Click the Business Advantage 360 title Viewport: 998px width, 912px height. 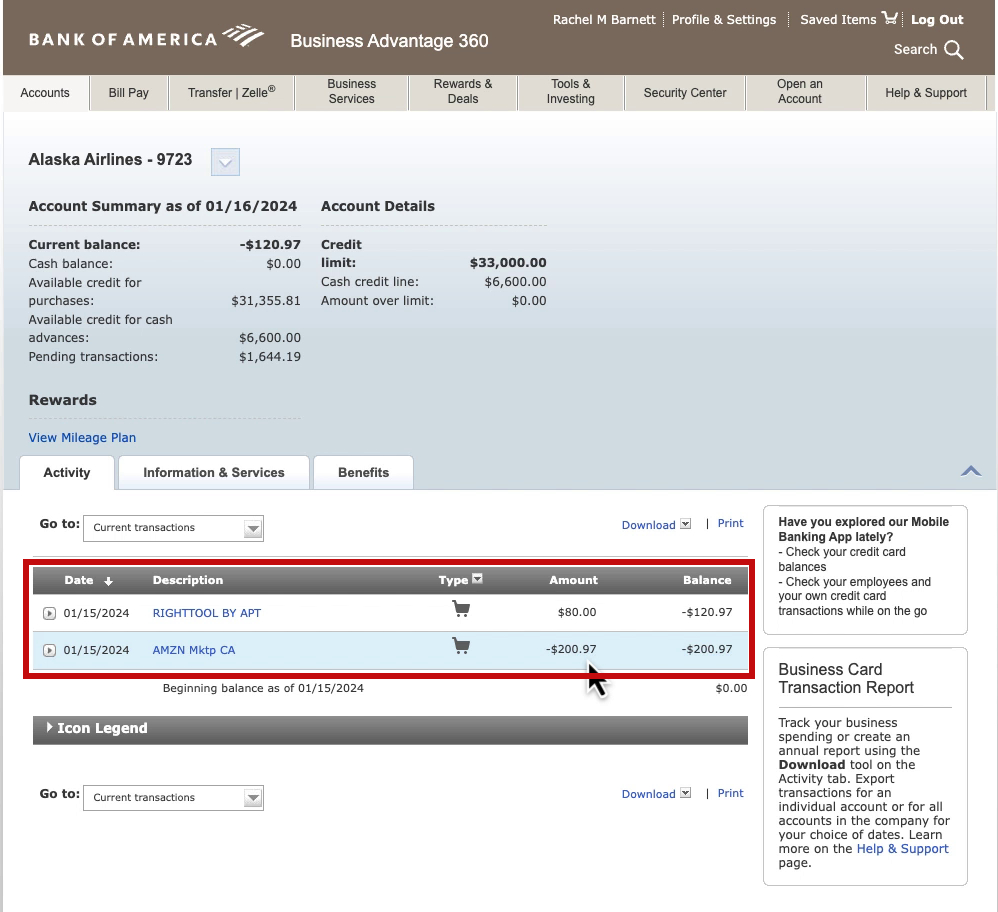tap(390, 41)
